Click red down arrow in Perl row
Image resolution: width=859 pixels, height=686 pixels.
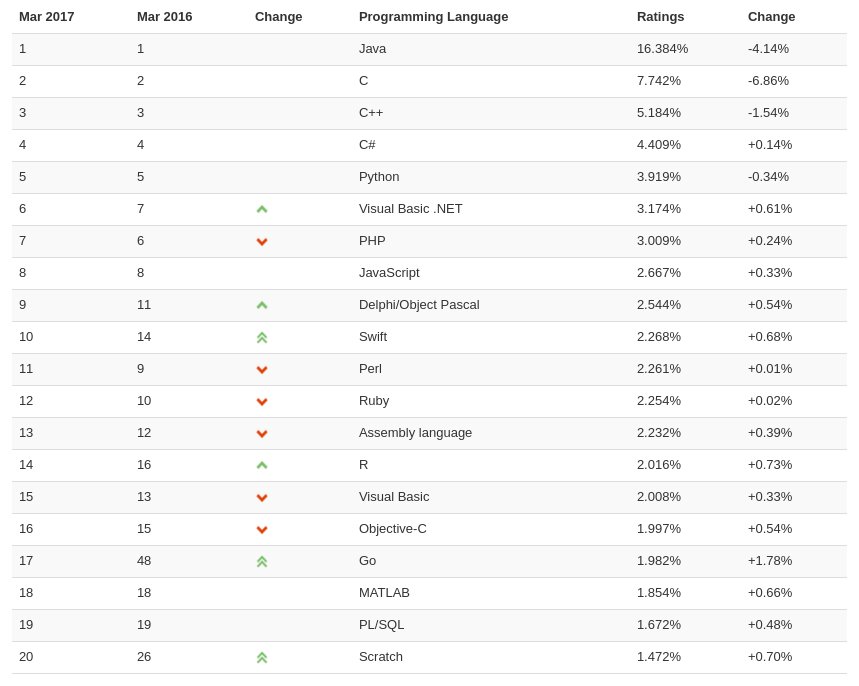262,370
